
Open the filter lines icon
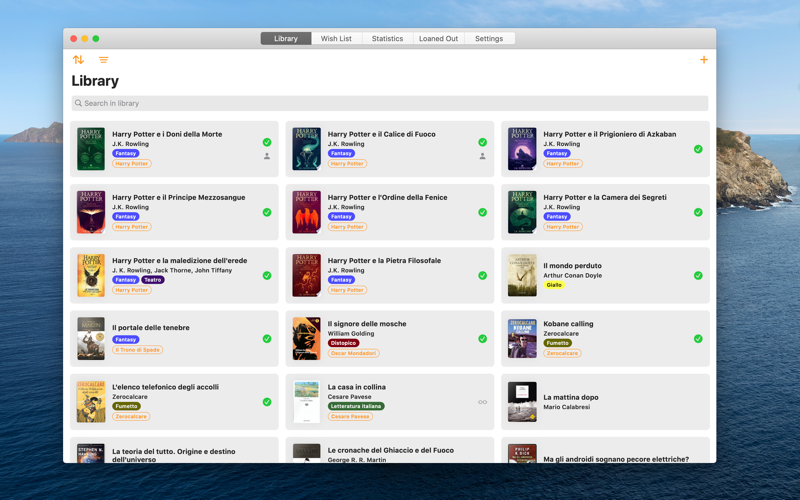coord(104,60)
